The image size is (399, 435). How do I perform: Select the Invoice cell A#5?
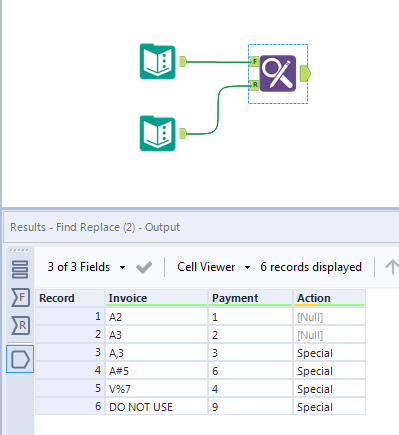[156, 371]
